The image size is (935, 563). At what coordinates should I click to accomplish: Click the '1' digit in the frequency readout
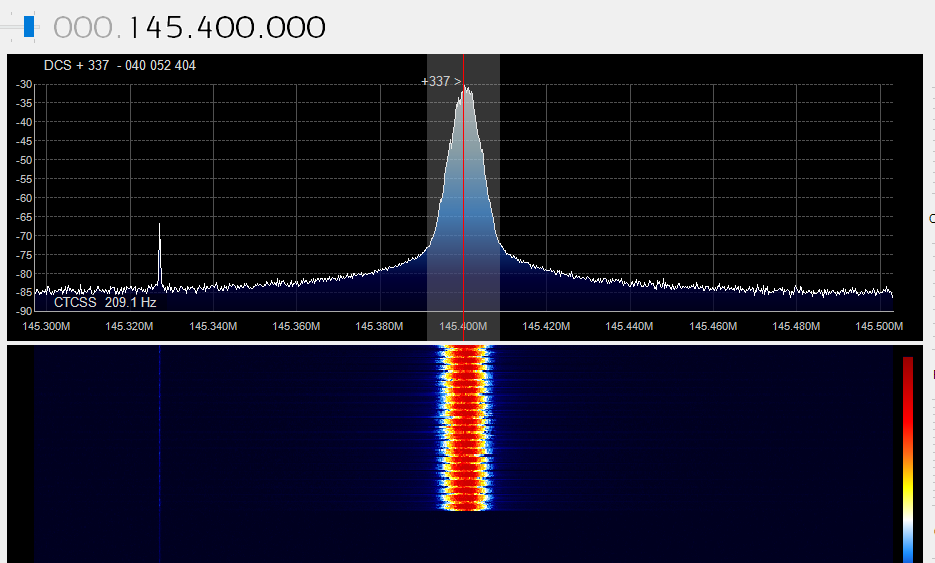click(x=136, y=28)
